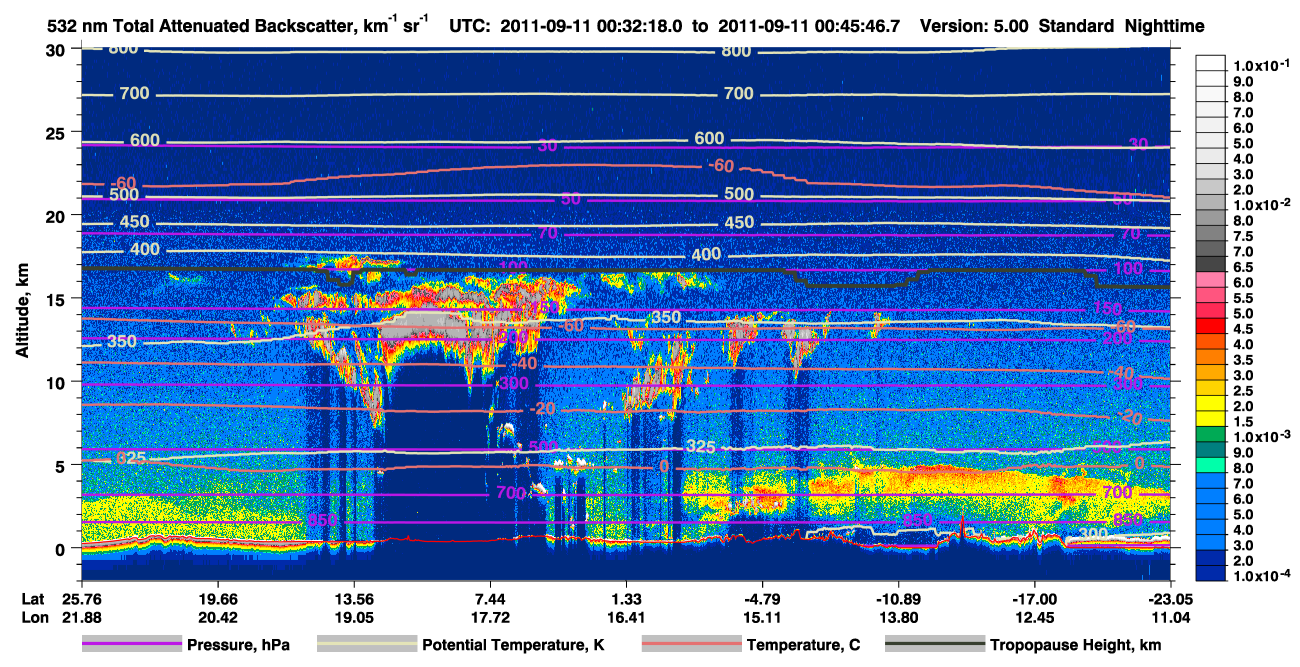Select the 'Potential Temperature, K' legend label
This screenshot has width=1300, height=667.
[513, 645]
